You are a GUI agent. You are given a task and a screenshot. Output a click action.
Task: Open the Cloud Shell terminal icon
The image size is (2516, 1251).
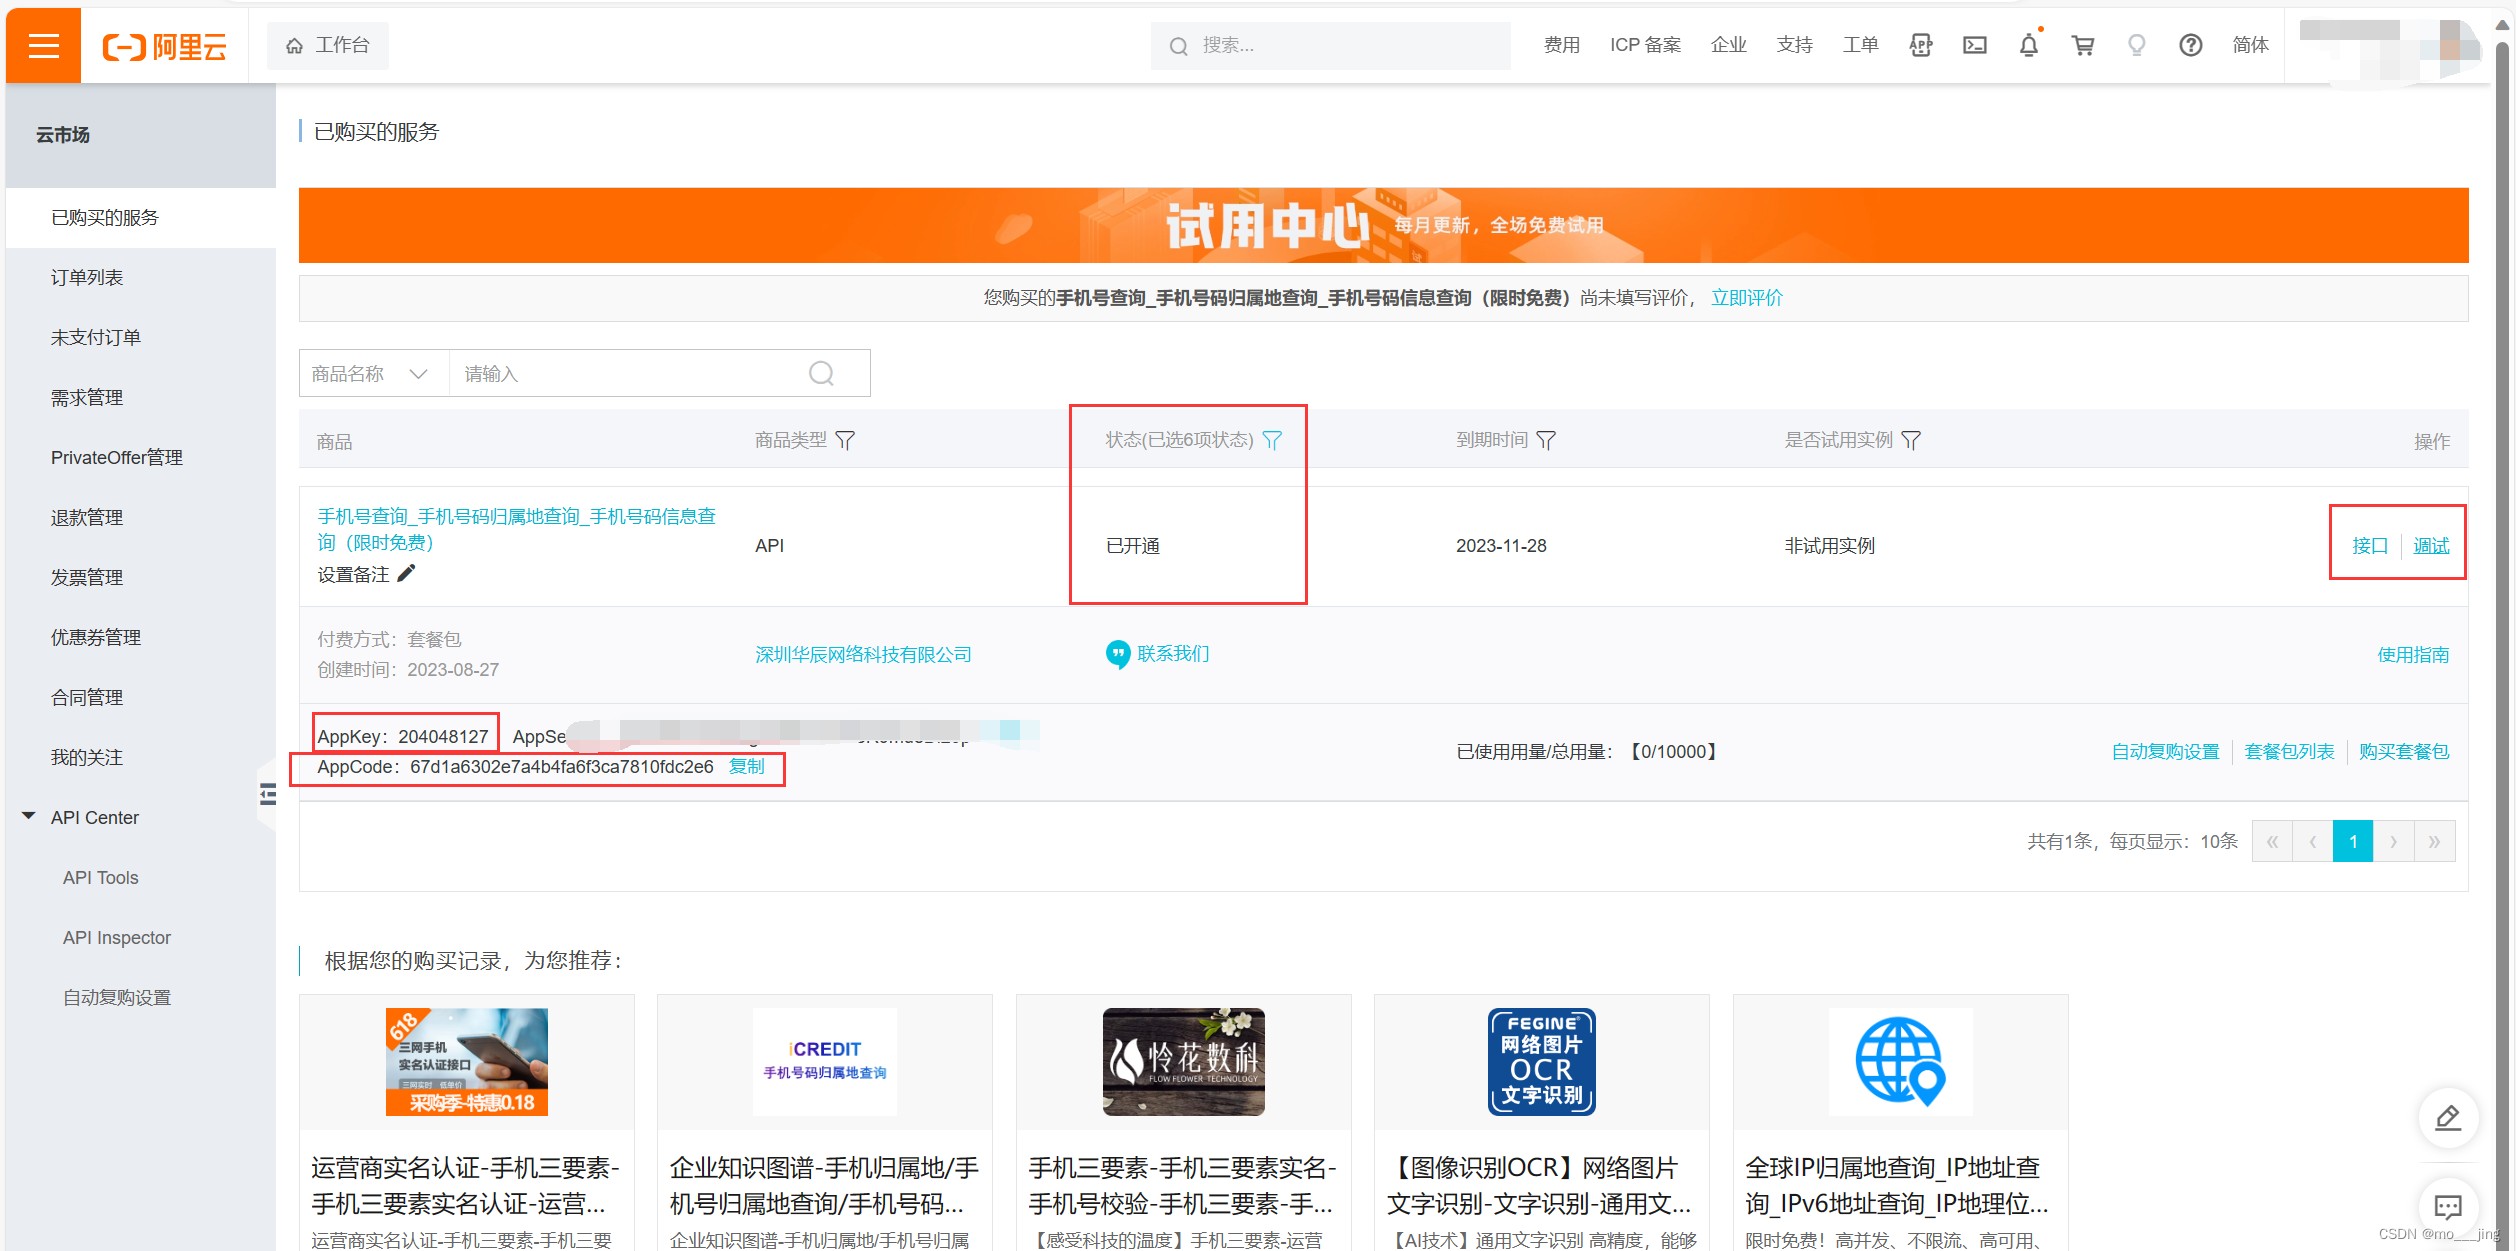(1974, 45)
